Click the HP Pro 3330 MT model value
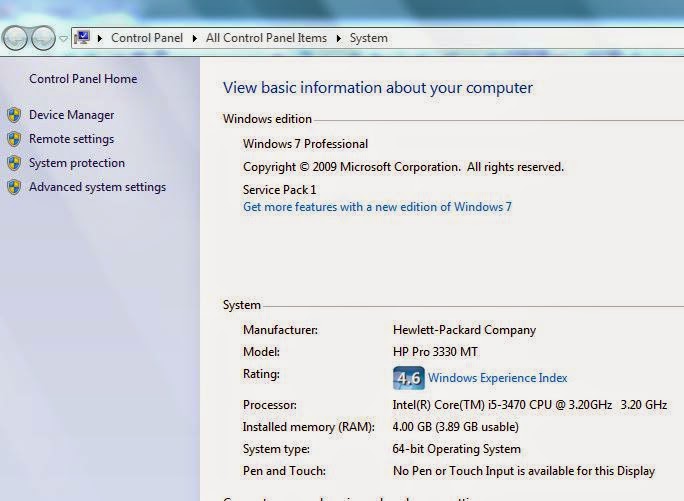The height and width of the screenshot is (501, 684). [435, 352]
